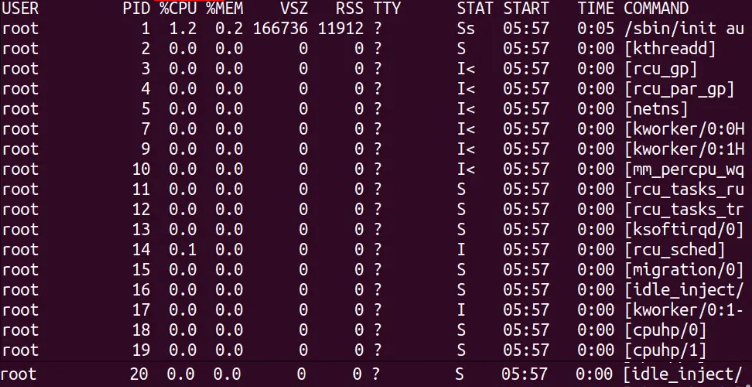Click the [rcu_par_gp] process name
Viewport: 752px width, 387px height.
coord(679,89)
